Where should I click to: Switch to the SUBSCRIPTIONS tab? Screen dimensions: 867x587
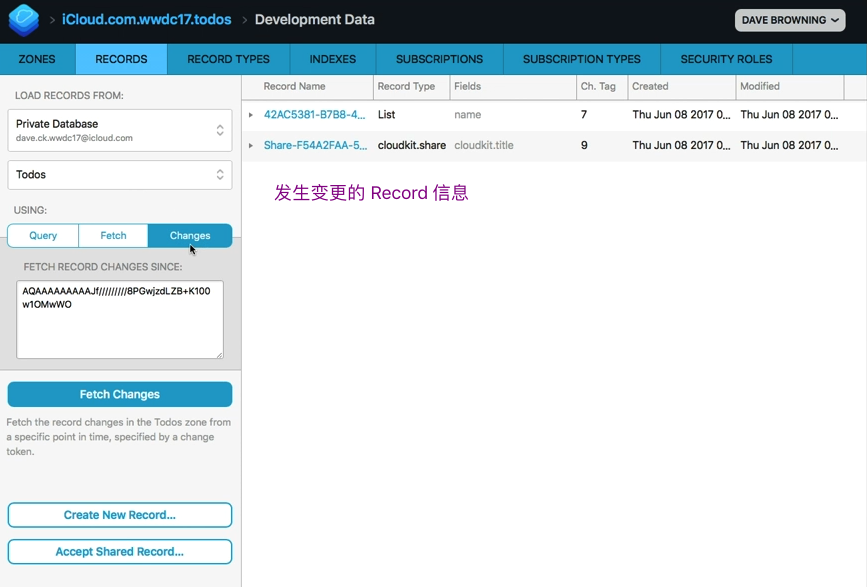point(440,59)
